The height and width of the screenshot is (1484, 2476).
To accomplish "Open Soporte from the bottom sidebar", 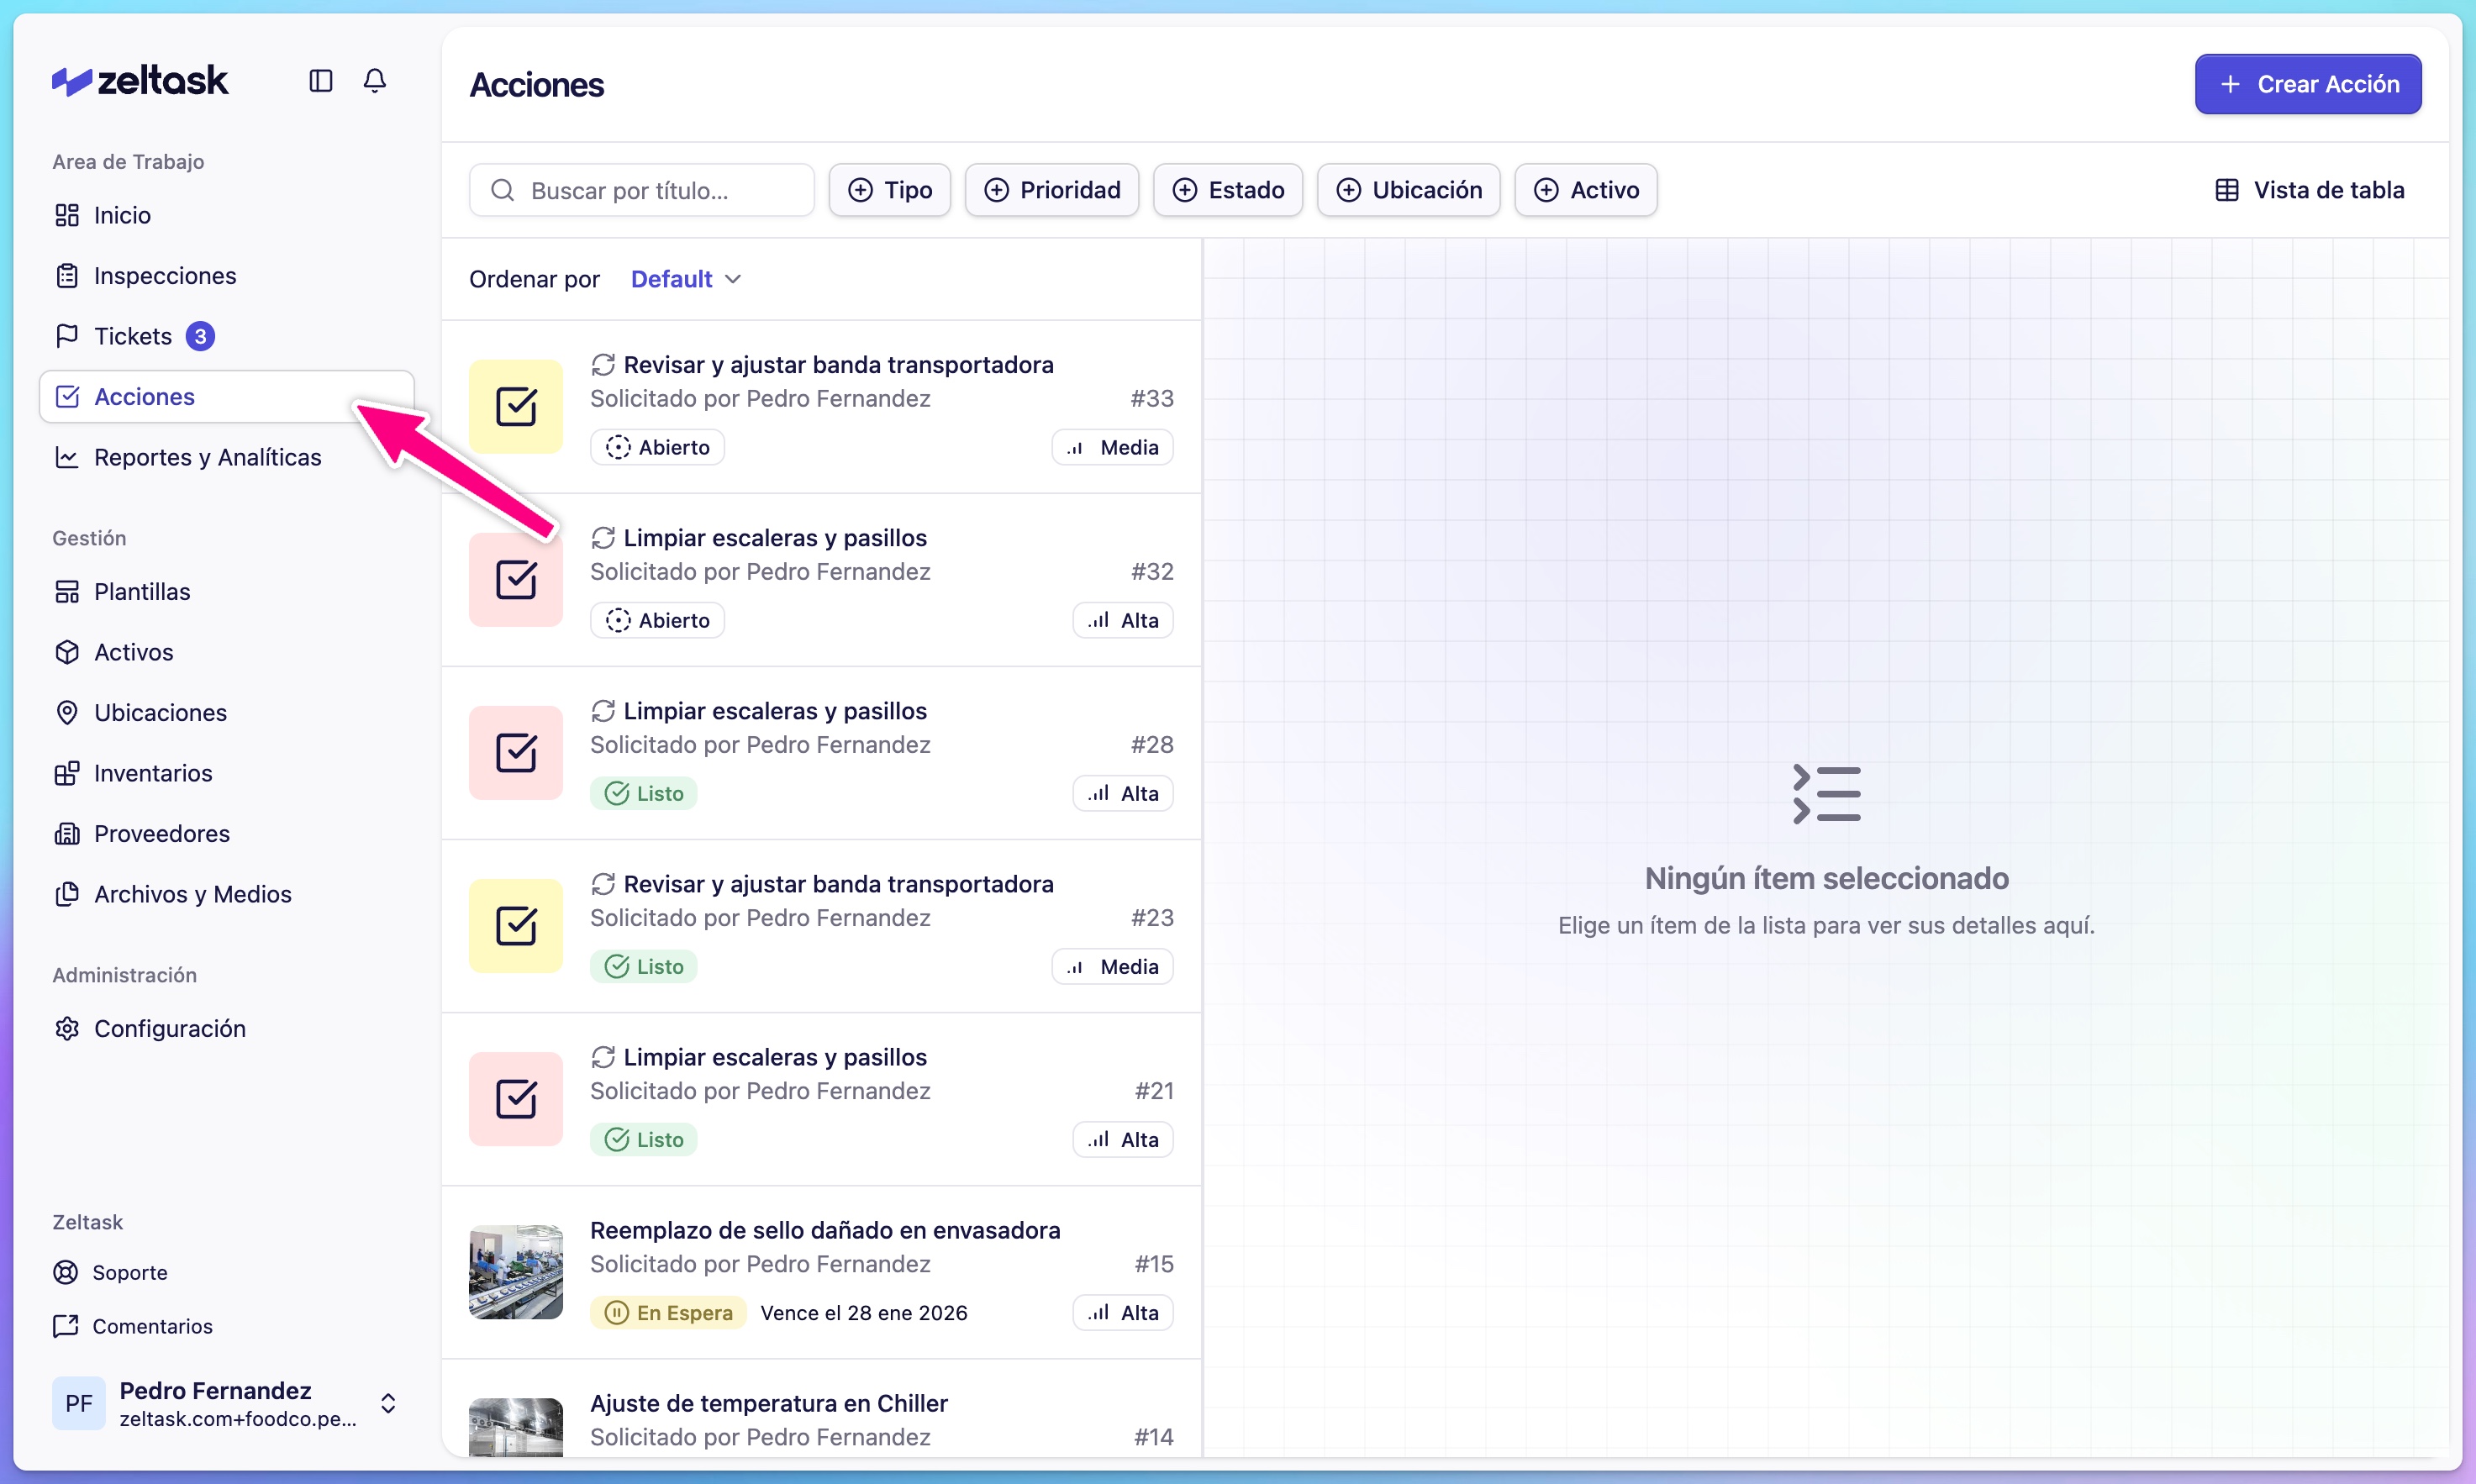I will click(130, 1272).
